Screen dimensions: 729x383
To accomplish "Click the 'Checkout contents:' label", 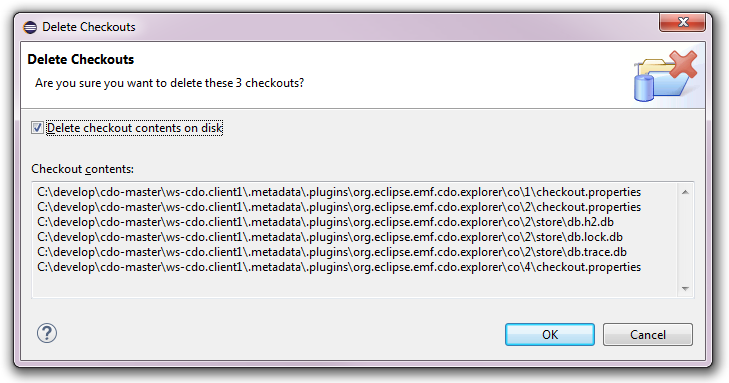I will tap(82, 169).
